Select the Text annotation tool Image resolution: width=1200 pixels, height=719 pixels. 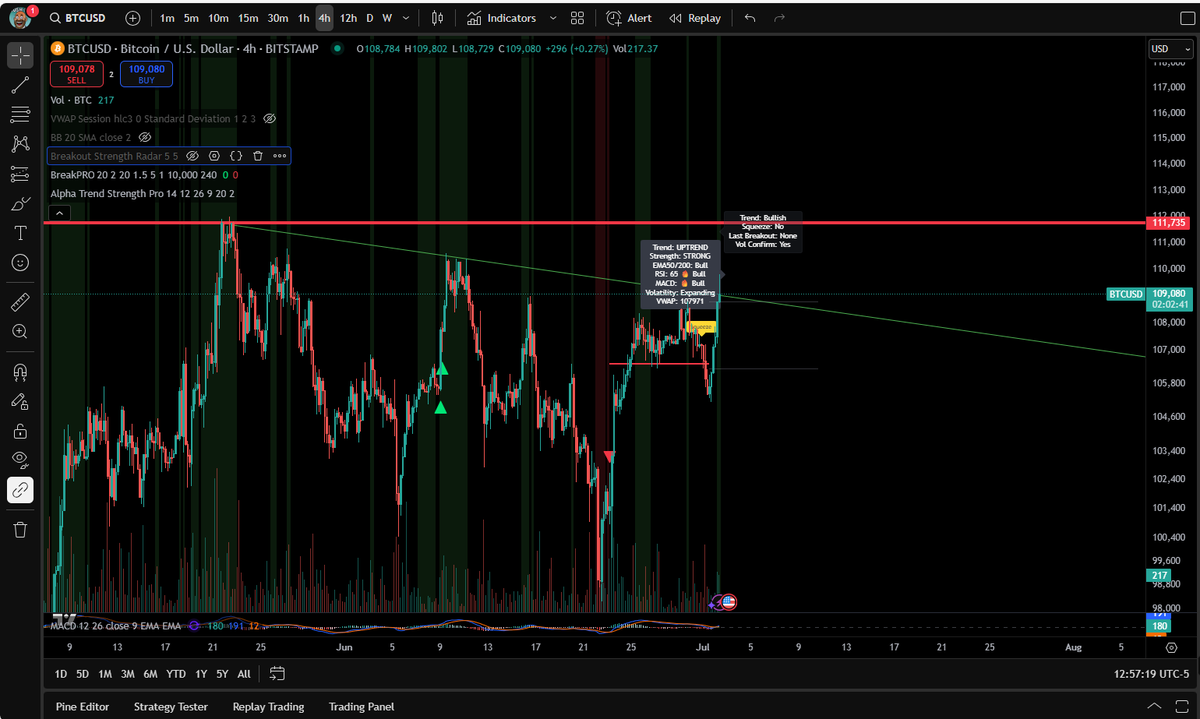(20, 232)
